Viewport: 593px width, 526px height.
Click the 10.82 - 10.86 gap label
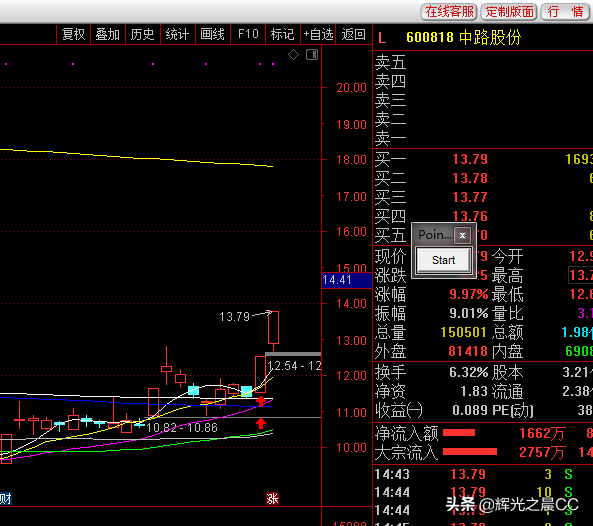182,428
